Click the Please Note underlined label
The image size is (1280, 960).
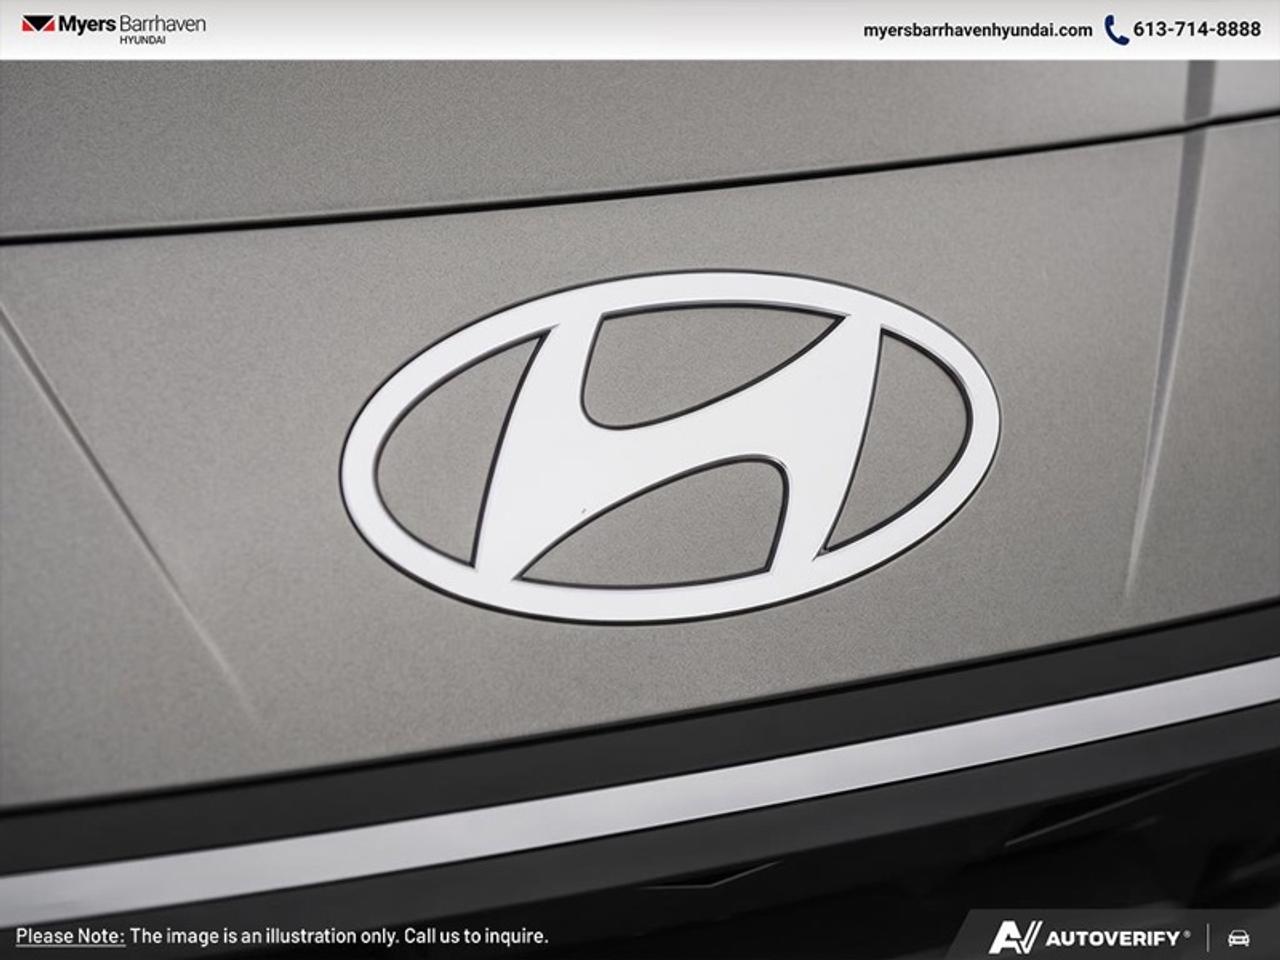70,937
